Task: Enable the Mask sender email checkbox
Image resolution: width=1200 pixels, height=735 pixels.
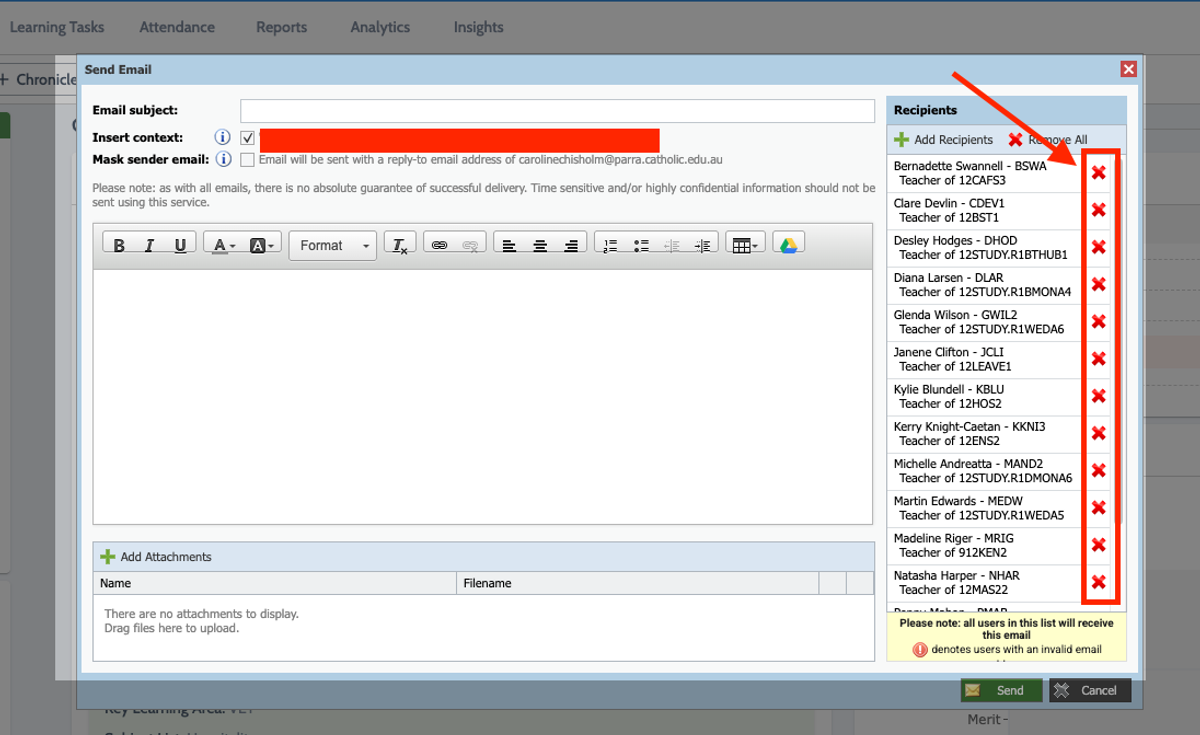Action: 248,159
